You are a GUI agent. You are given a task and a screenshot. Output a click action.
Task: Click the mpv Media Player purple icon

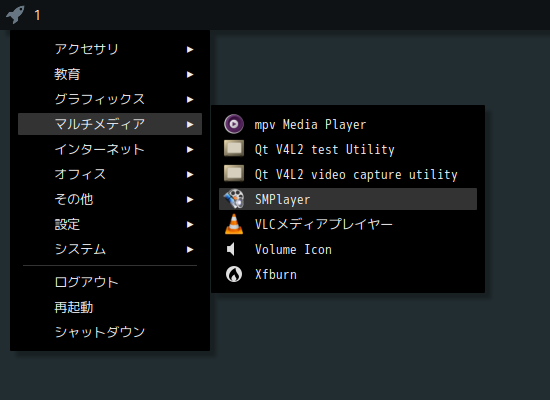[234, 124]
